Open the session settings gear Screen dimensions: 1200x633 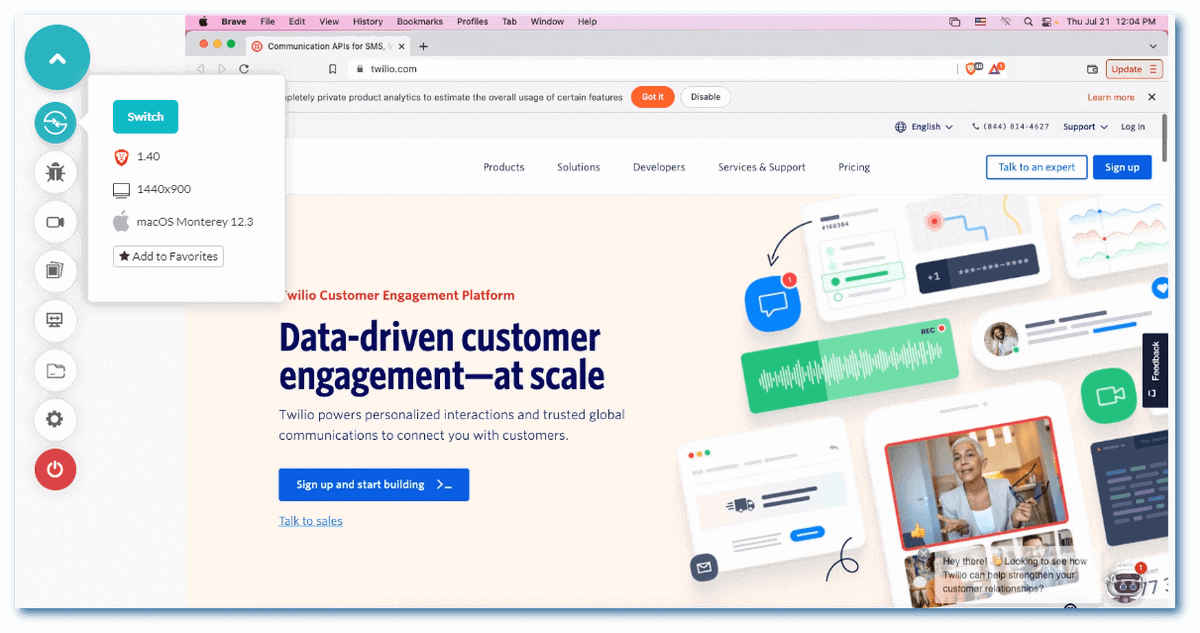(55, 419)
